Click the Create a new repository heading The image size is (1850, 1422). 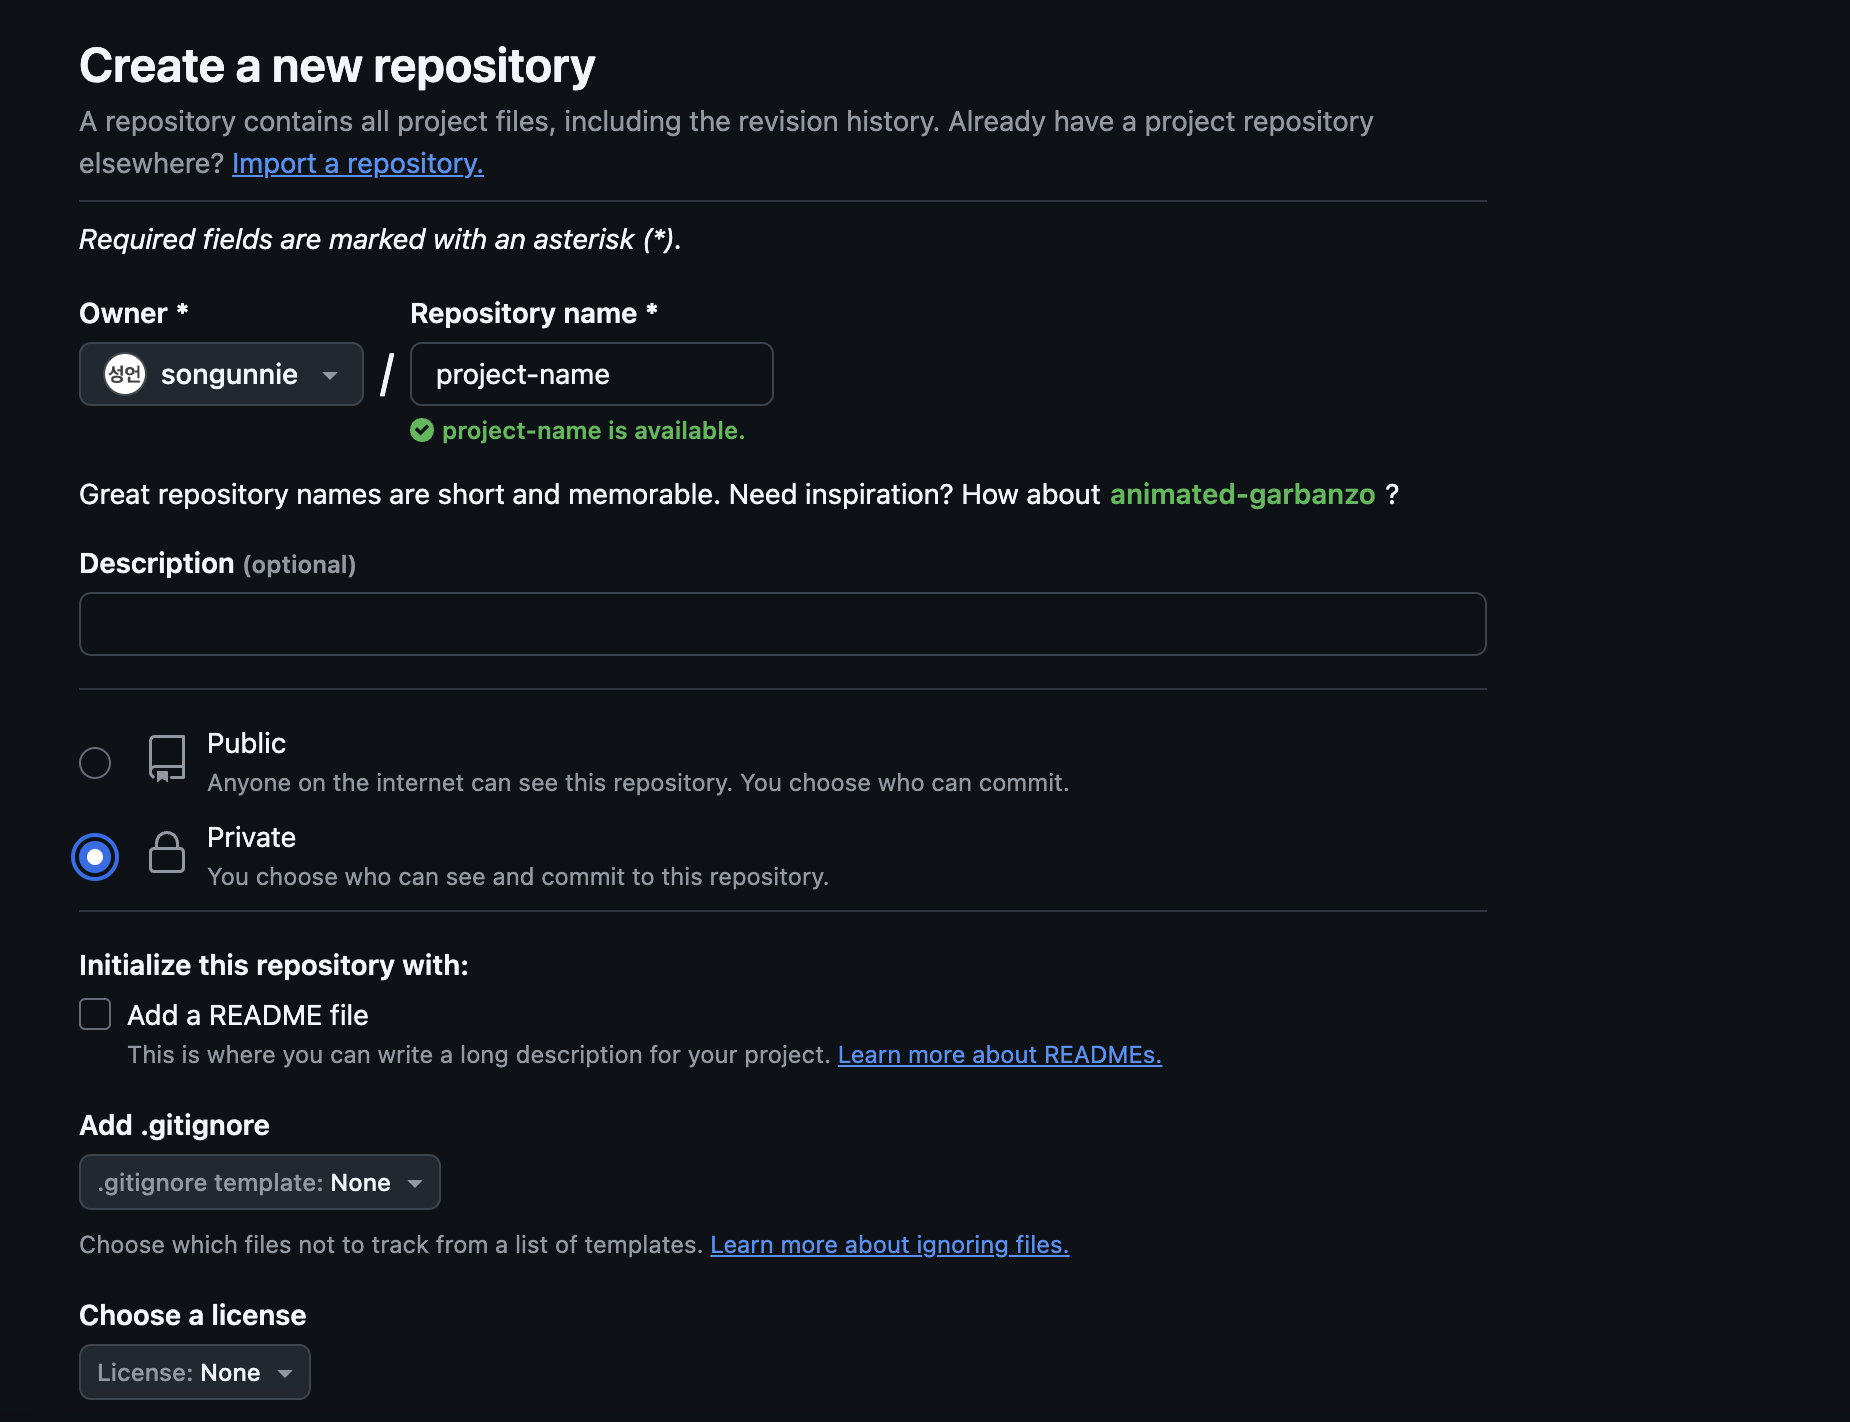pyautogui.click(x=337, y=64)
